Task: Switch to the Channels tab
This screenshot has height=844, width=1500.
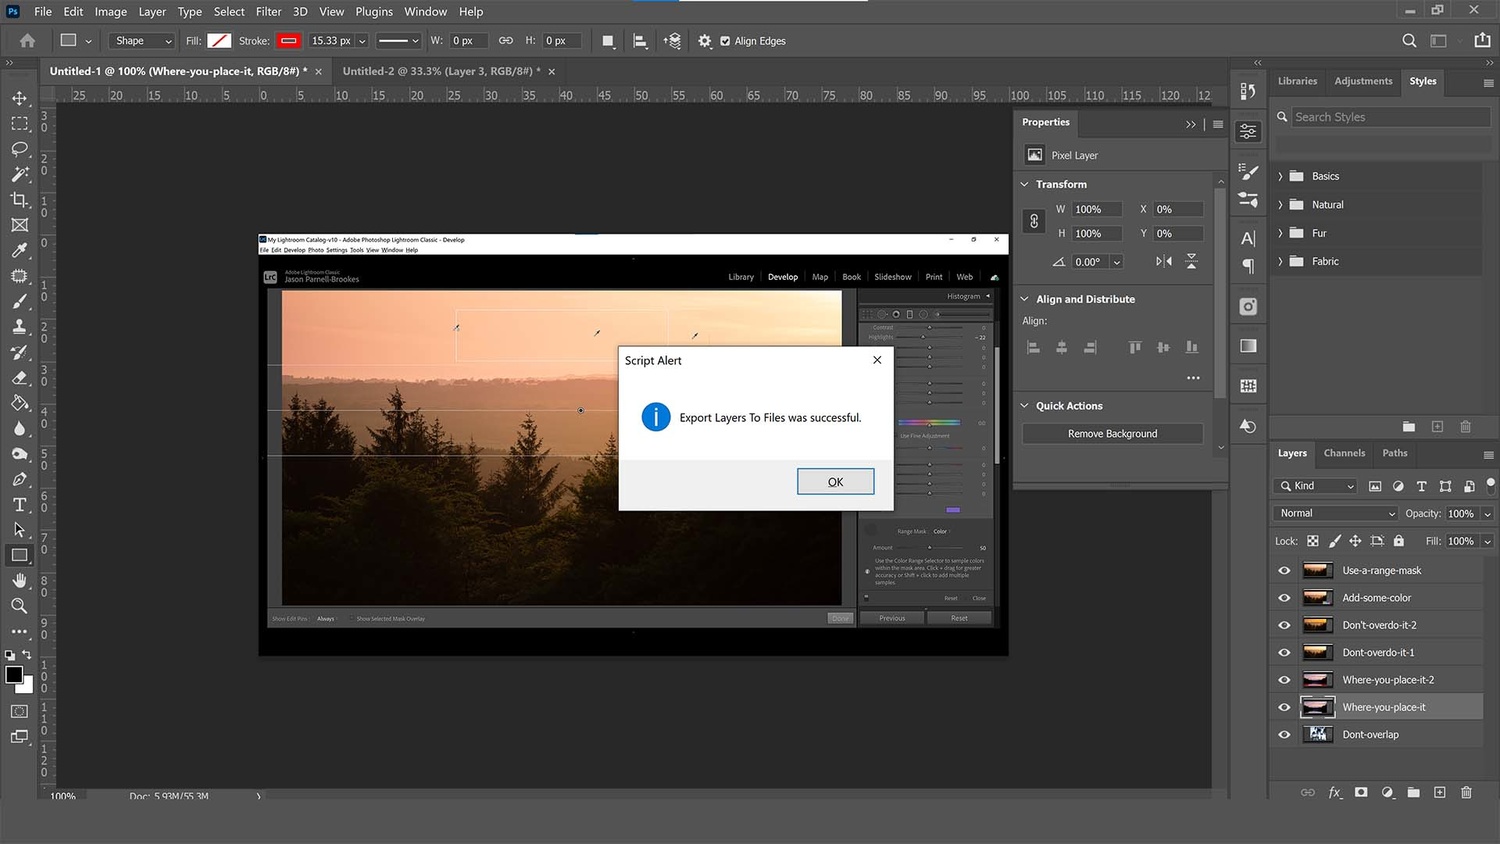Action: (x=1343, y=453)
